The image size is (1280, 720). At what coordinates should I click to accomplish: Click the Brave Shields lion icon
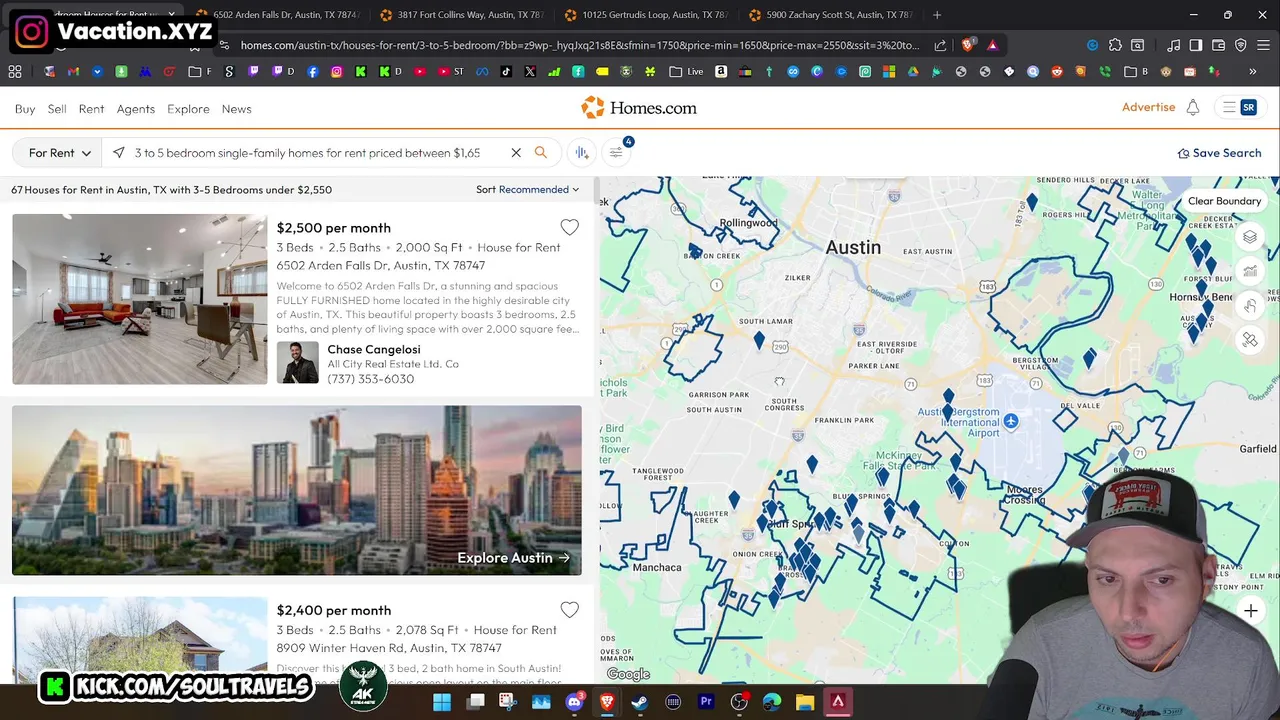coord(967,45)
